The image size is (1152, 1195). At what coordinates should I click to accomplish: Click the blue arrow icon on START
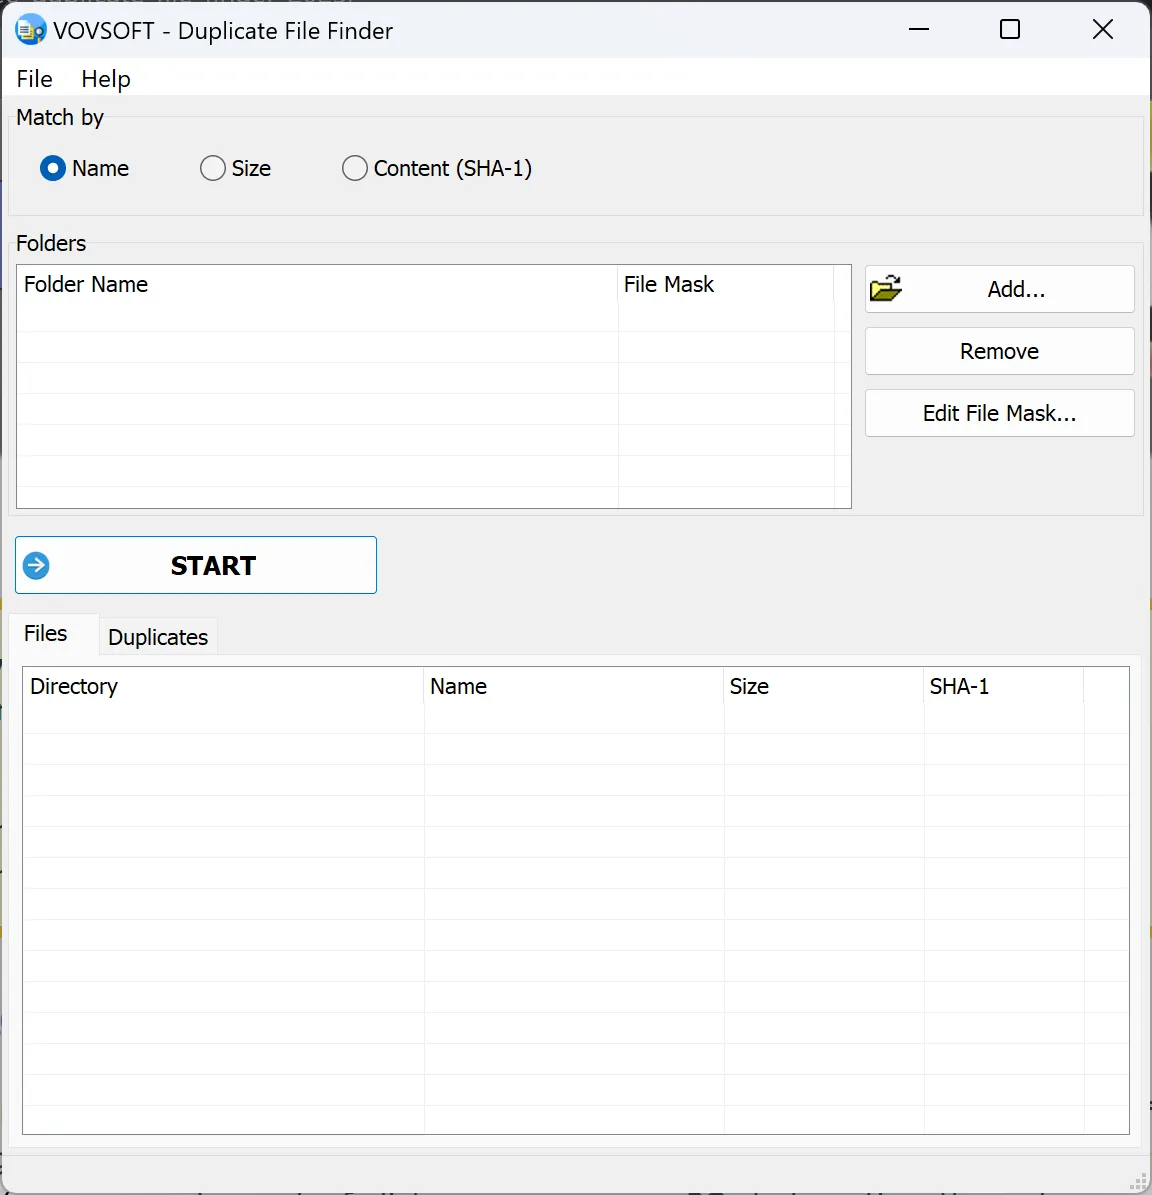coord(36,565)
